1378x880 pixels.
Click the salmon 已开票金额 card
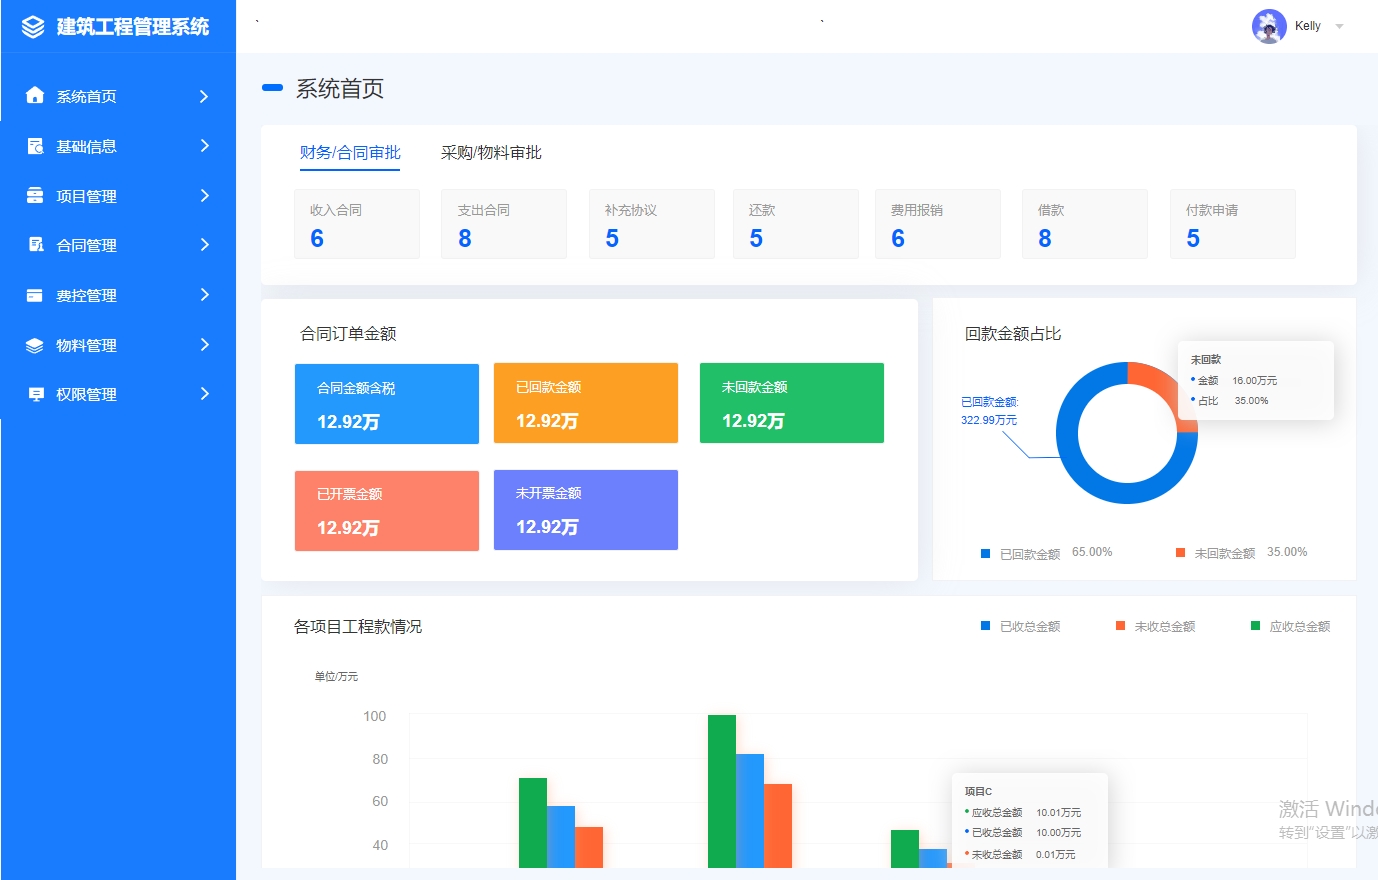coord(387,511)
